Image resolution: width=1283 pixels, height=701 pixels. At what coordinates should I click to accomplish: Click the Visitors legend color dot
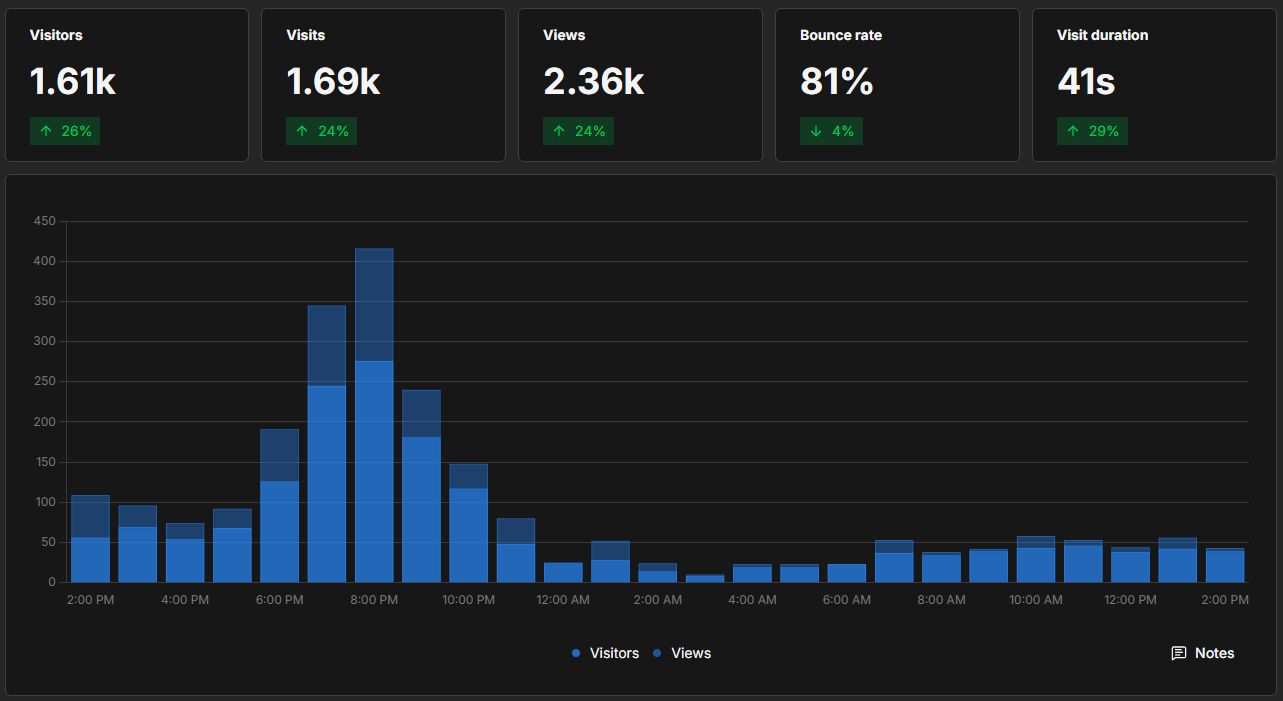click(576, 653)
